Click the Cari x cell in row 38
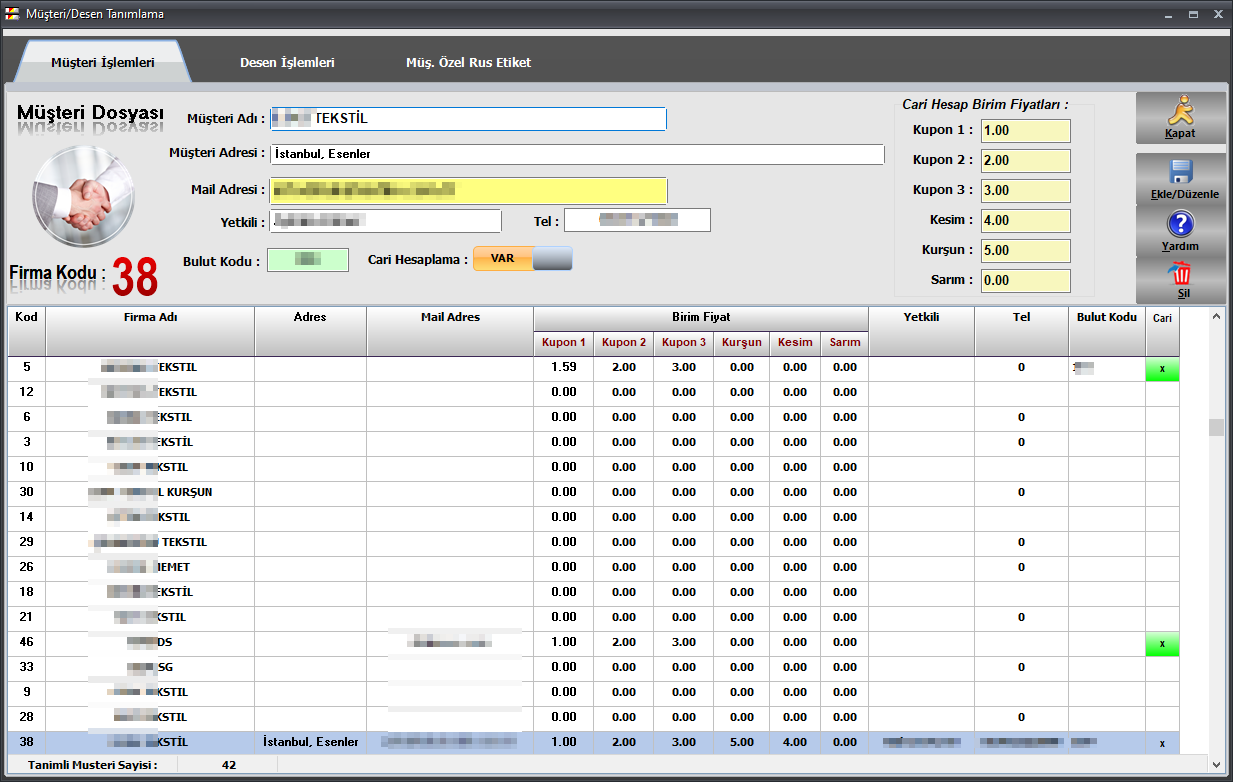Viewport: 1233px width, 782px height. 1162,743
